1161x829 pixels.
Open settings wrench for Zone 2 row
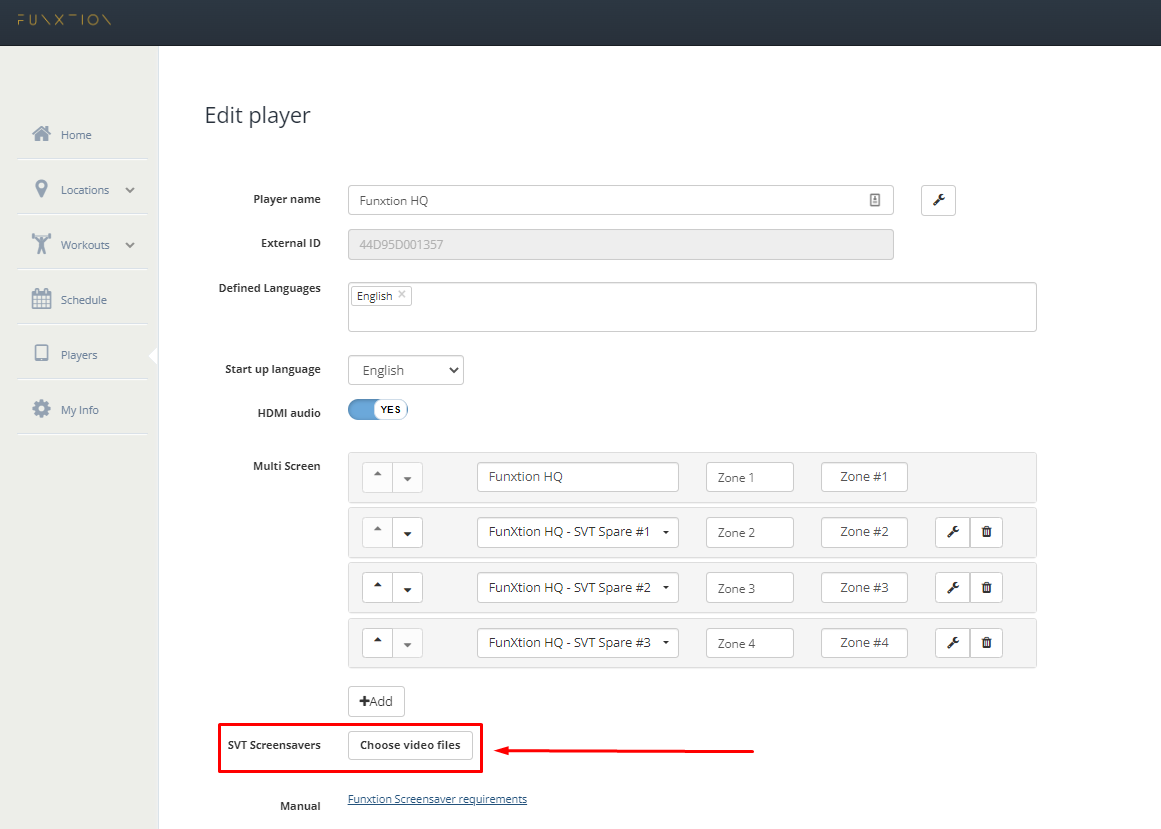click(x=953, y=532)
